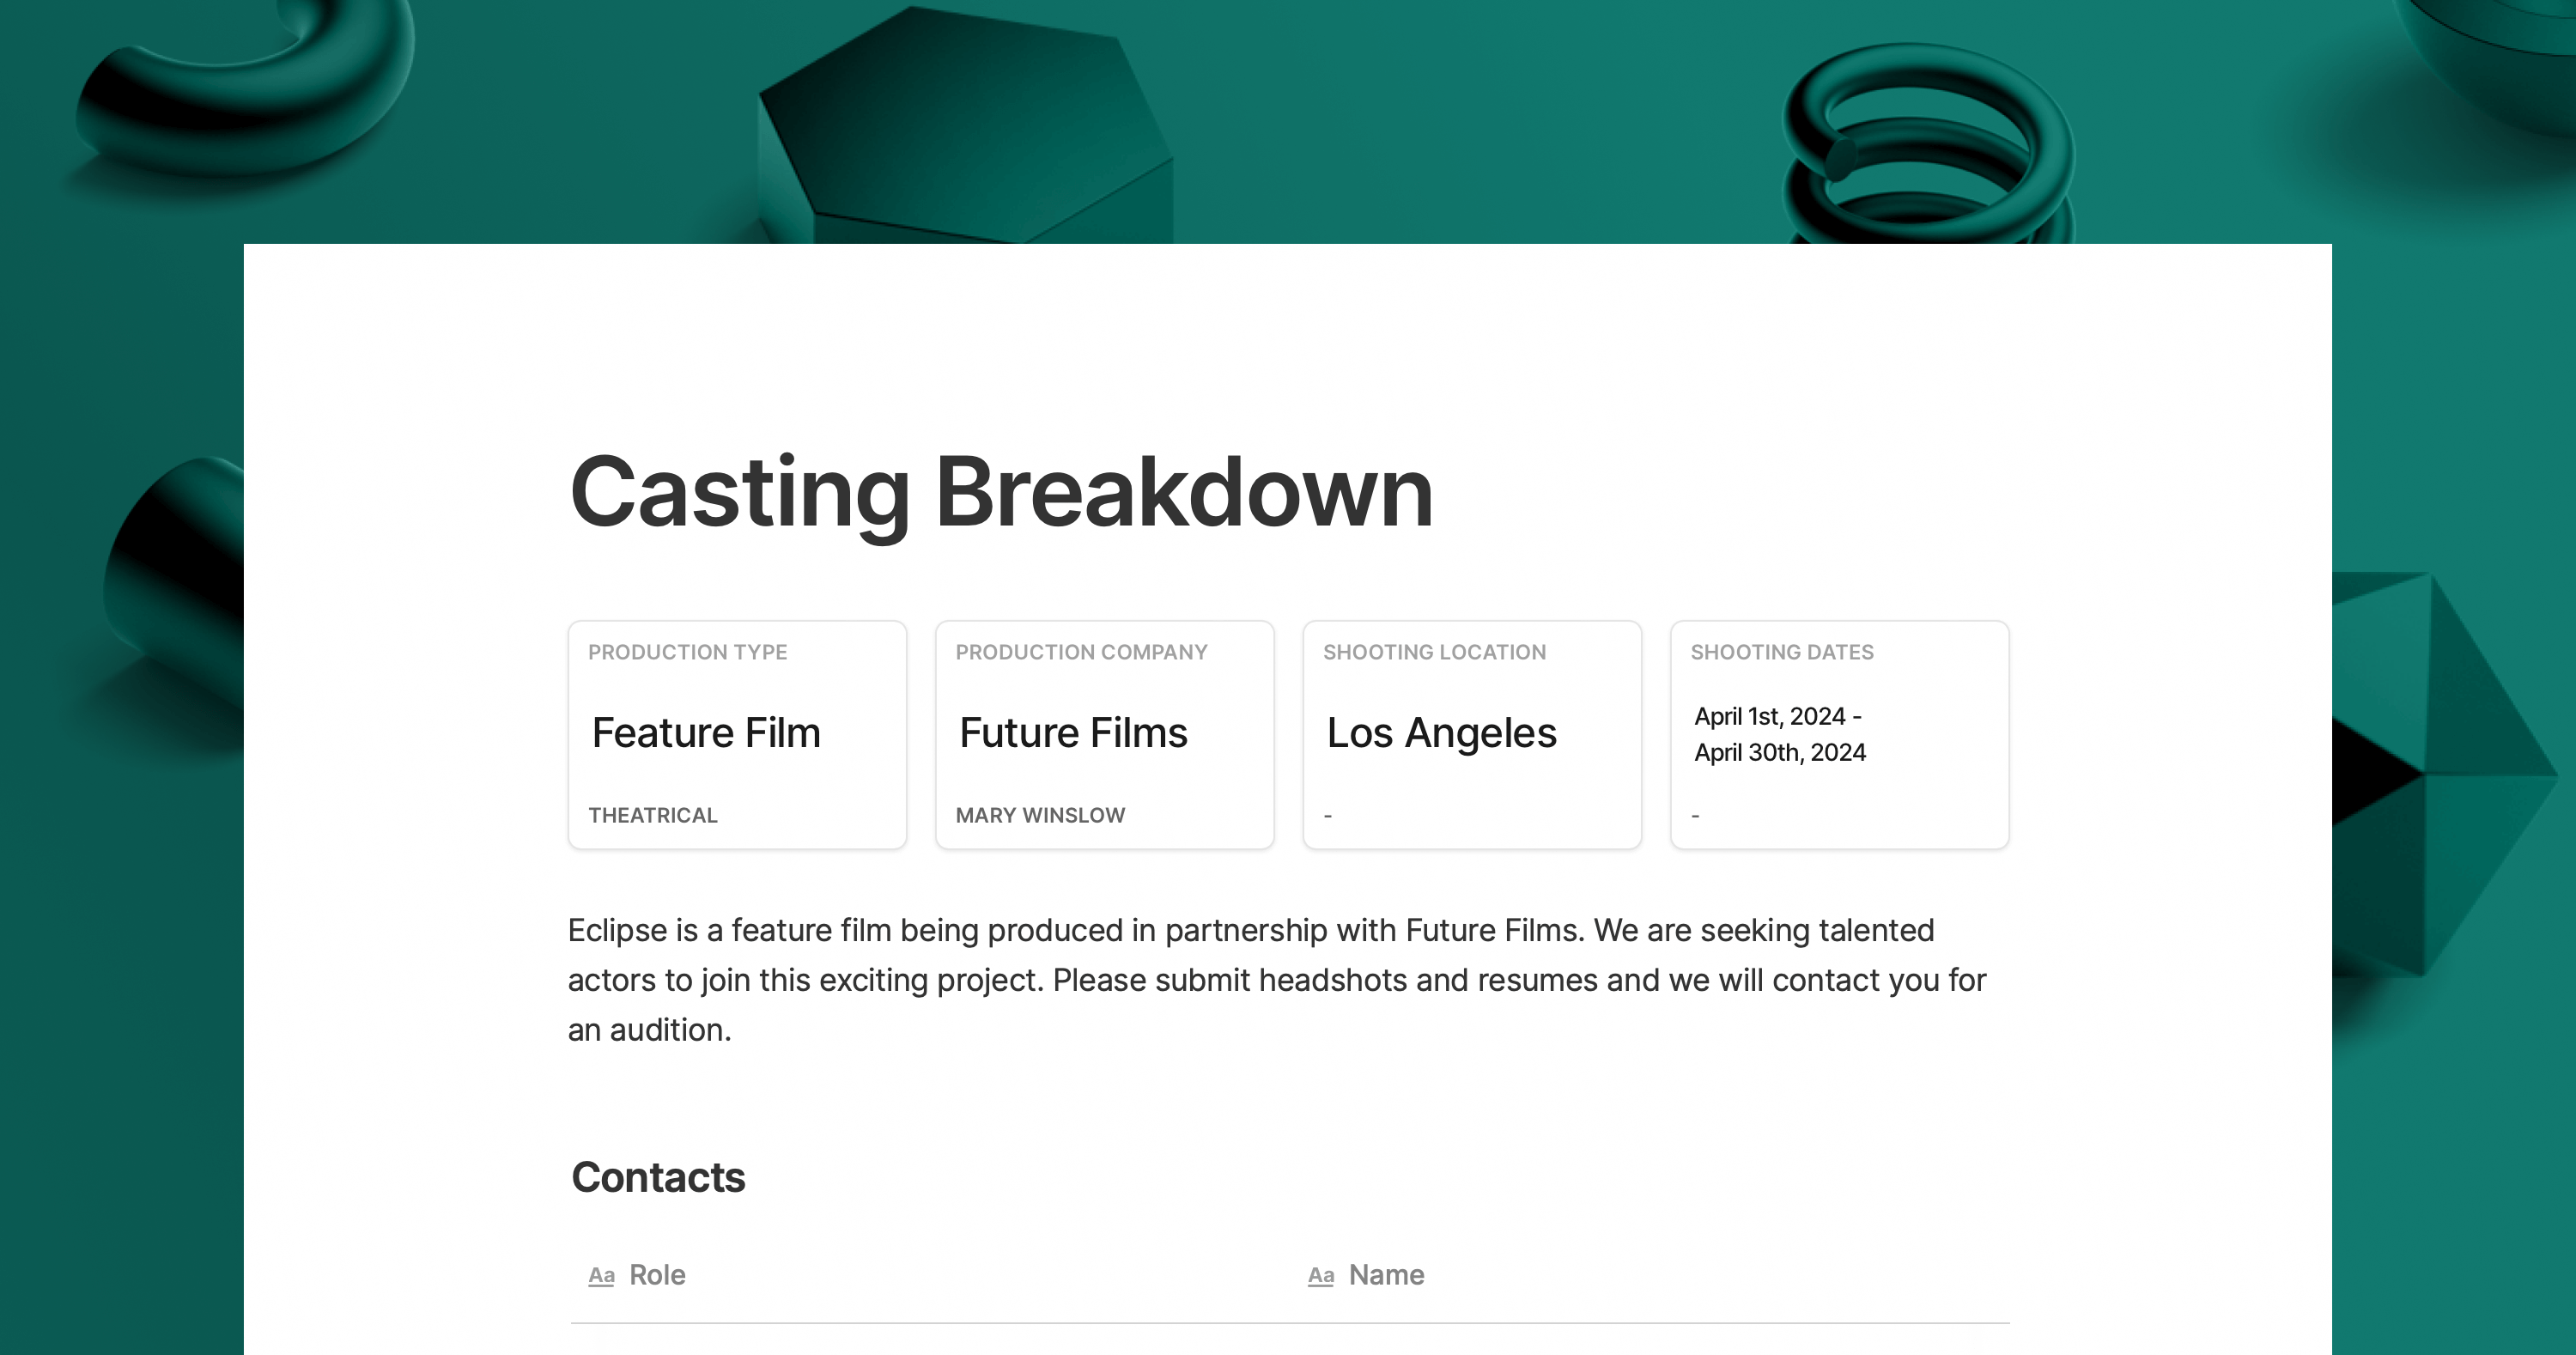Click the dash placeholder under Los Angeles
This screenshot has height=1355, width=2576.
[x=1328, y=816]
